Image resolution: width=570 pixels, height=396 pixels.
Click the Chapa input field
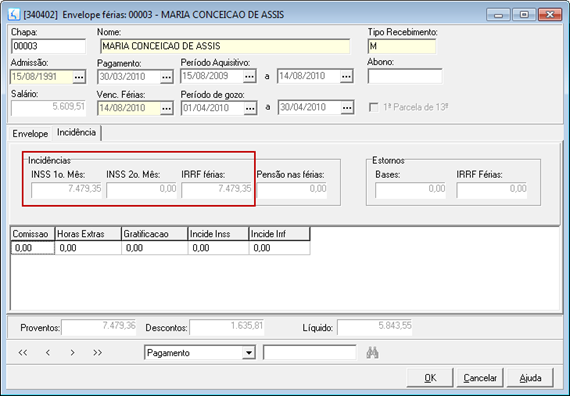(48, 46)
